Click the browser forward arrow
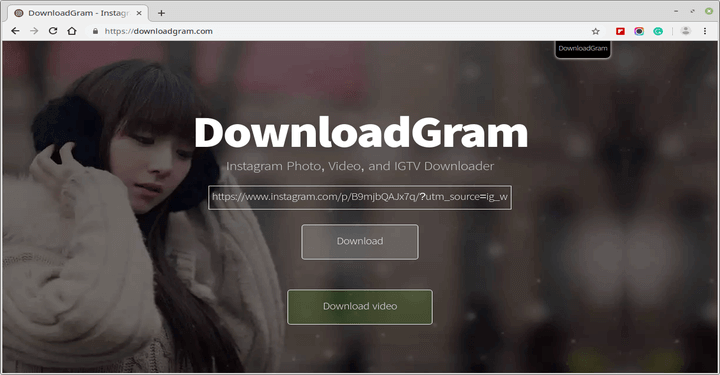The width and height of the screenshot is (720, 375). coord(34,31)
